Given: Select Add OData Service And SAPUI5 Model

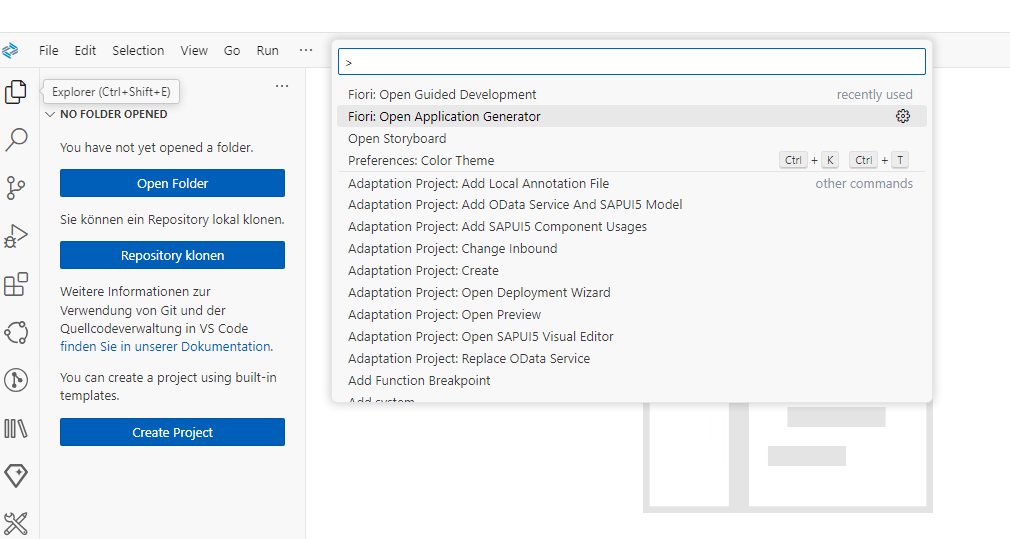Looking at the screenshot, I should pyautogui.click(x=632, y=205).
